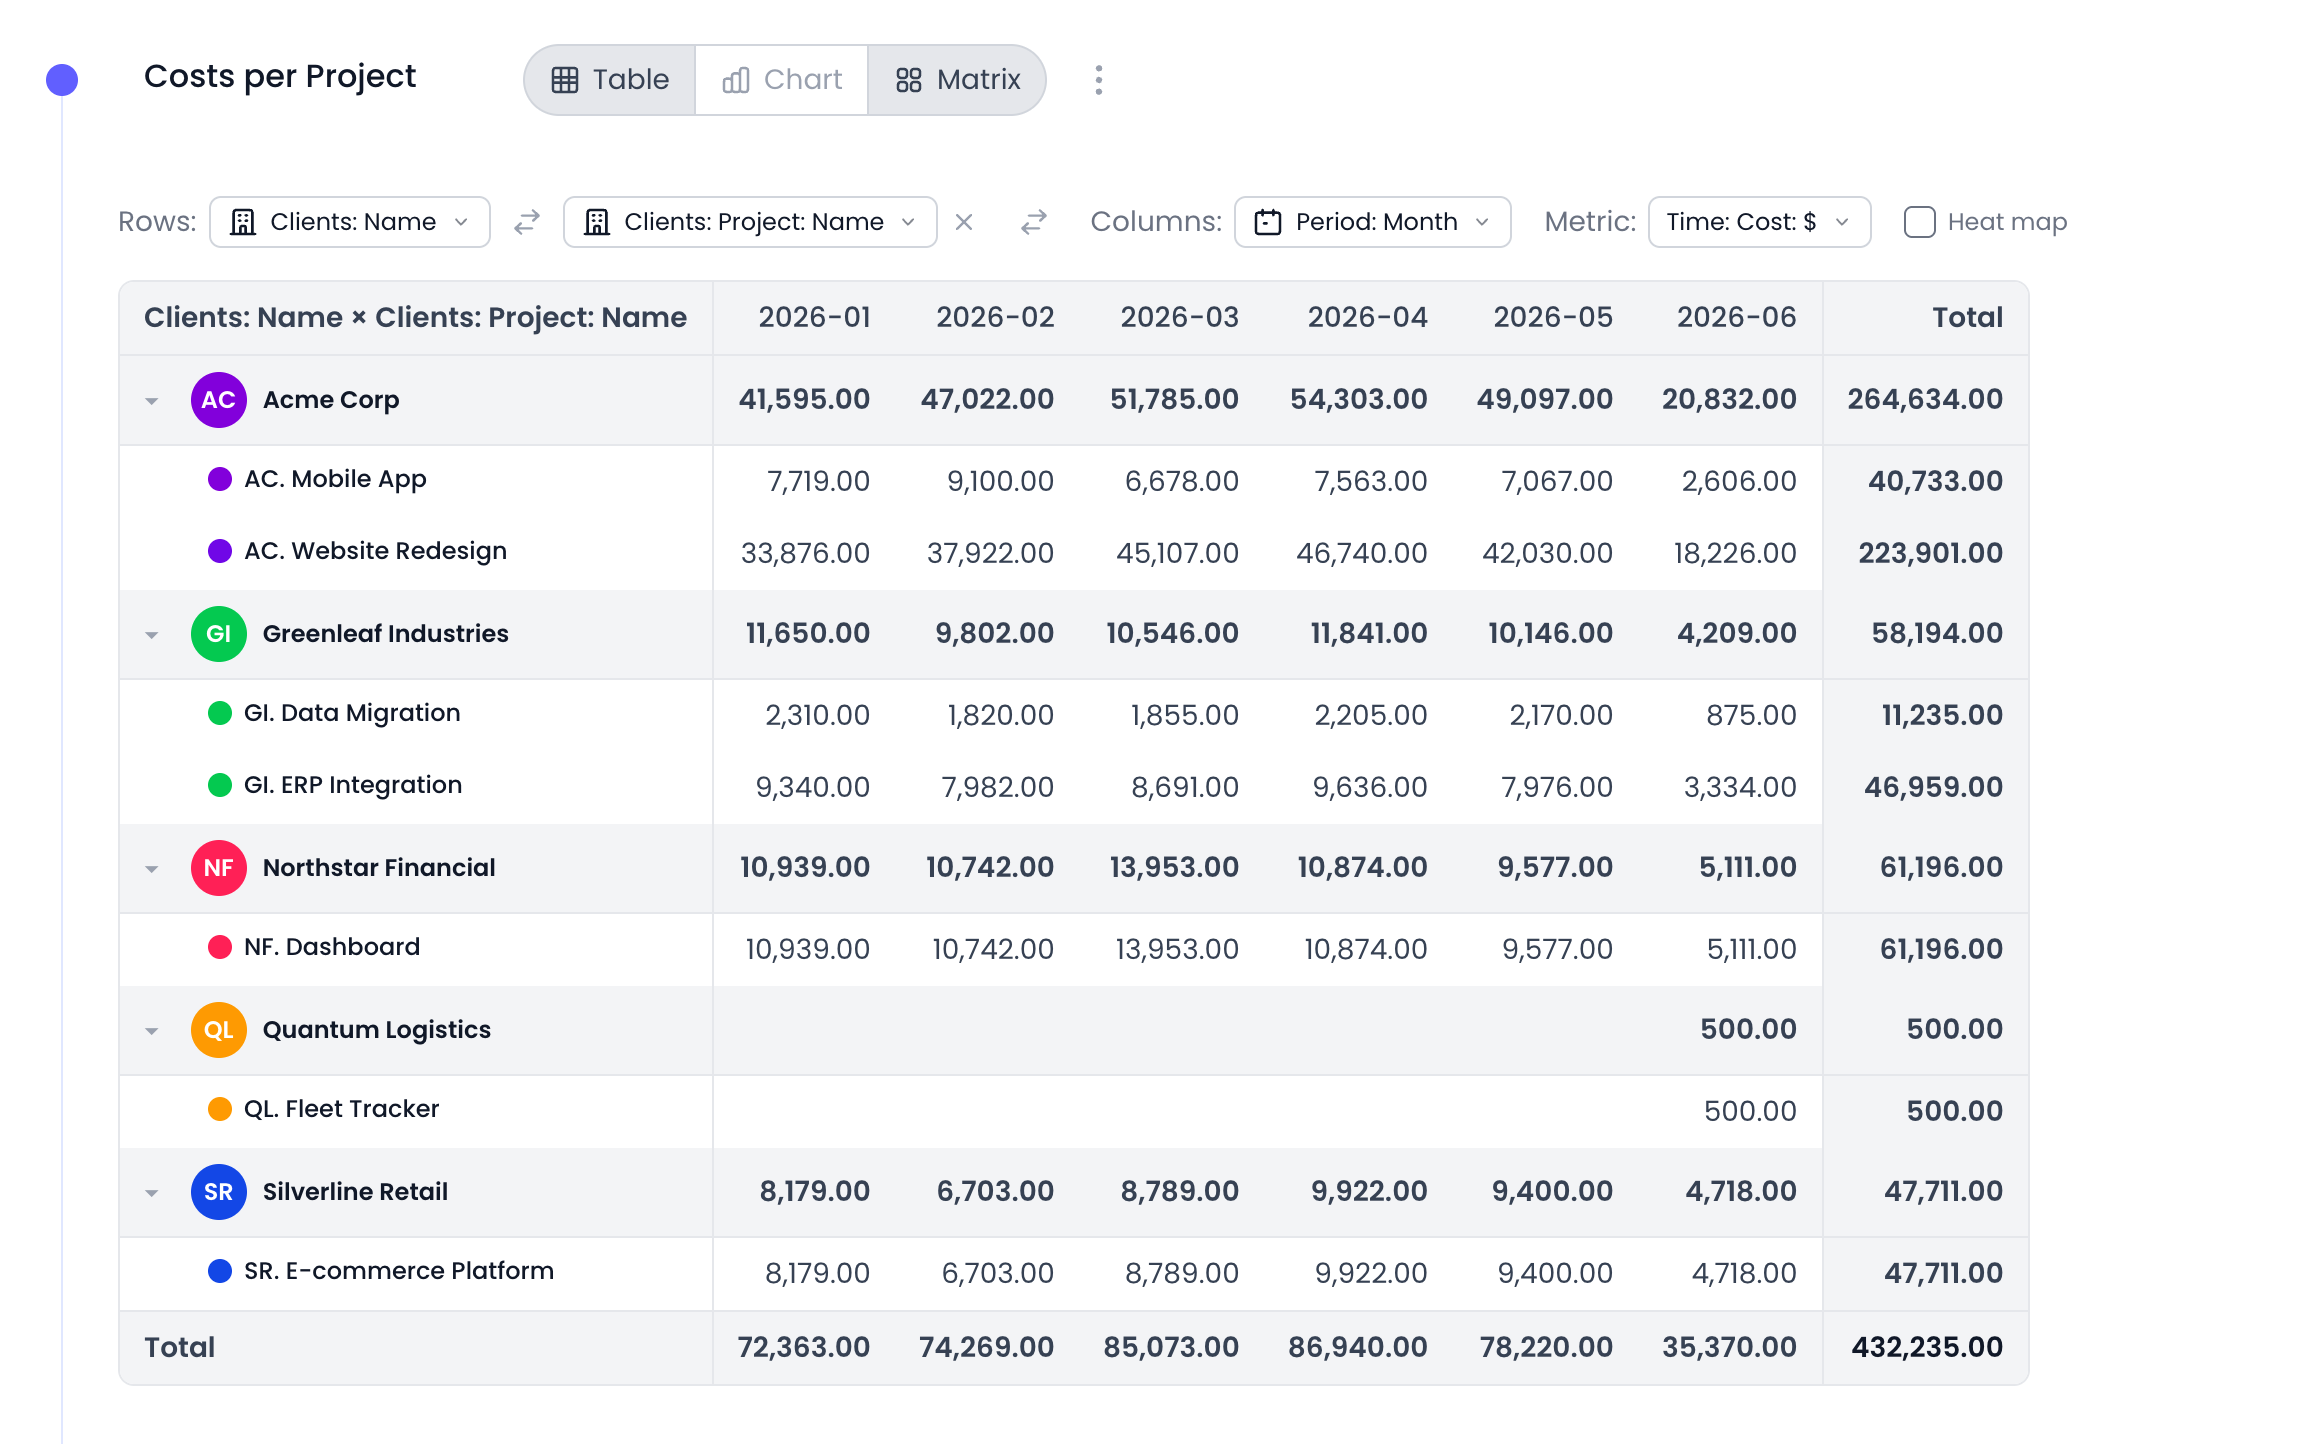This screenshot has height=1452, width=2324.
Task: Collapse the Greenleaf Industries group
Action: coord(152,635)
